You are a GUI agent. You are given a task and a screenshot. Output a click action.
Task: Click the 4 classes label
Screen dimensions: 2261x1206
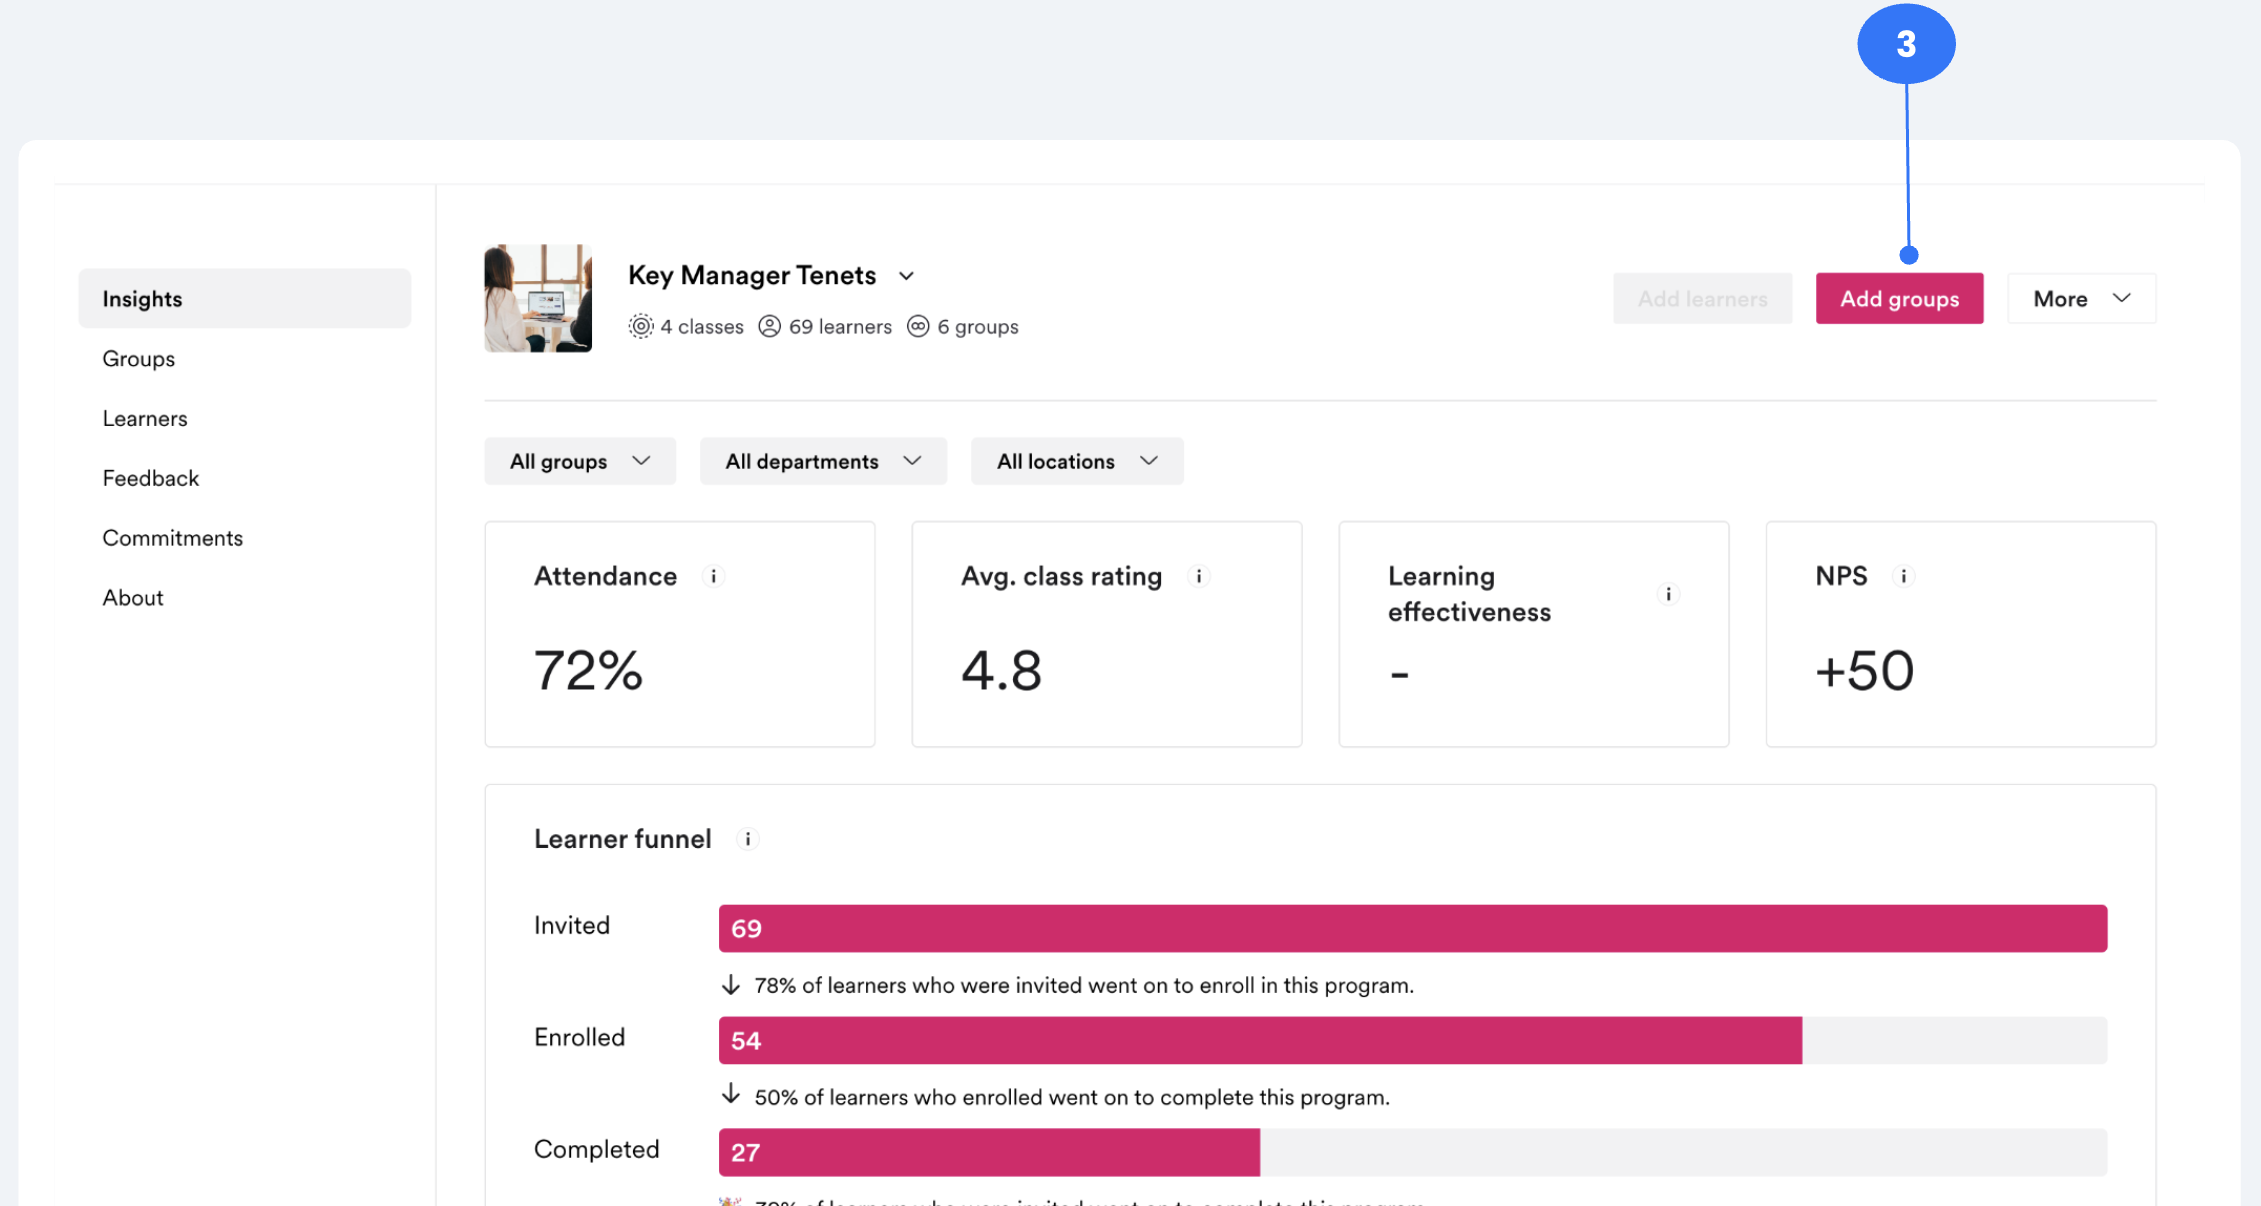point(702,327)
